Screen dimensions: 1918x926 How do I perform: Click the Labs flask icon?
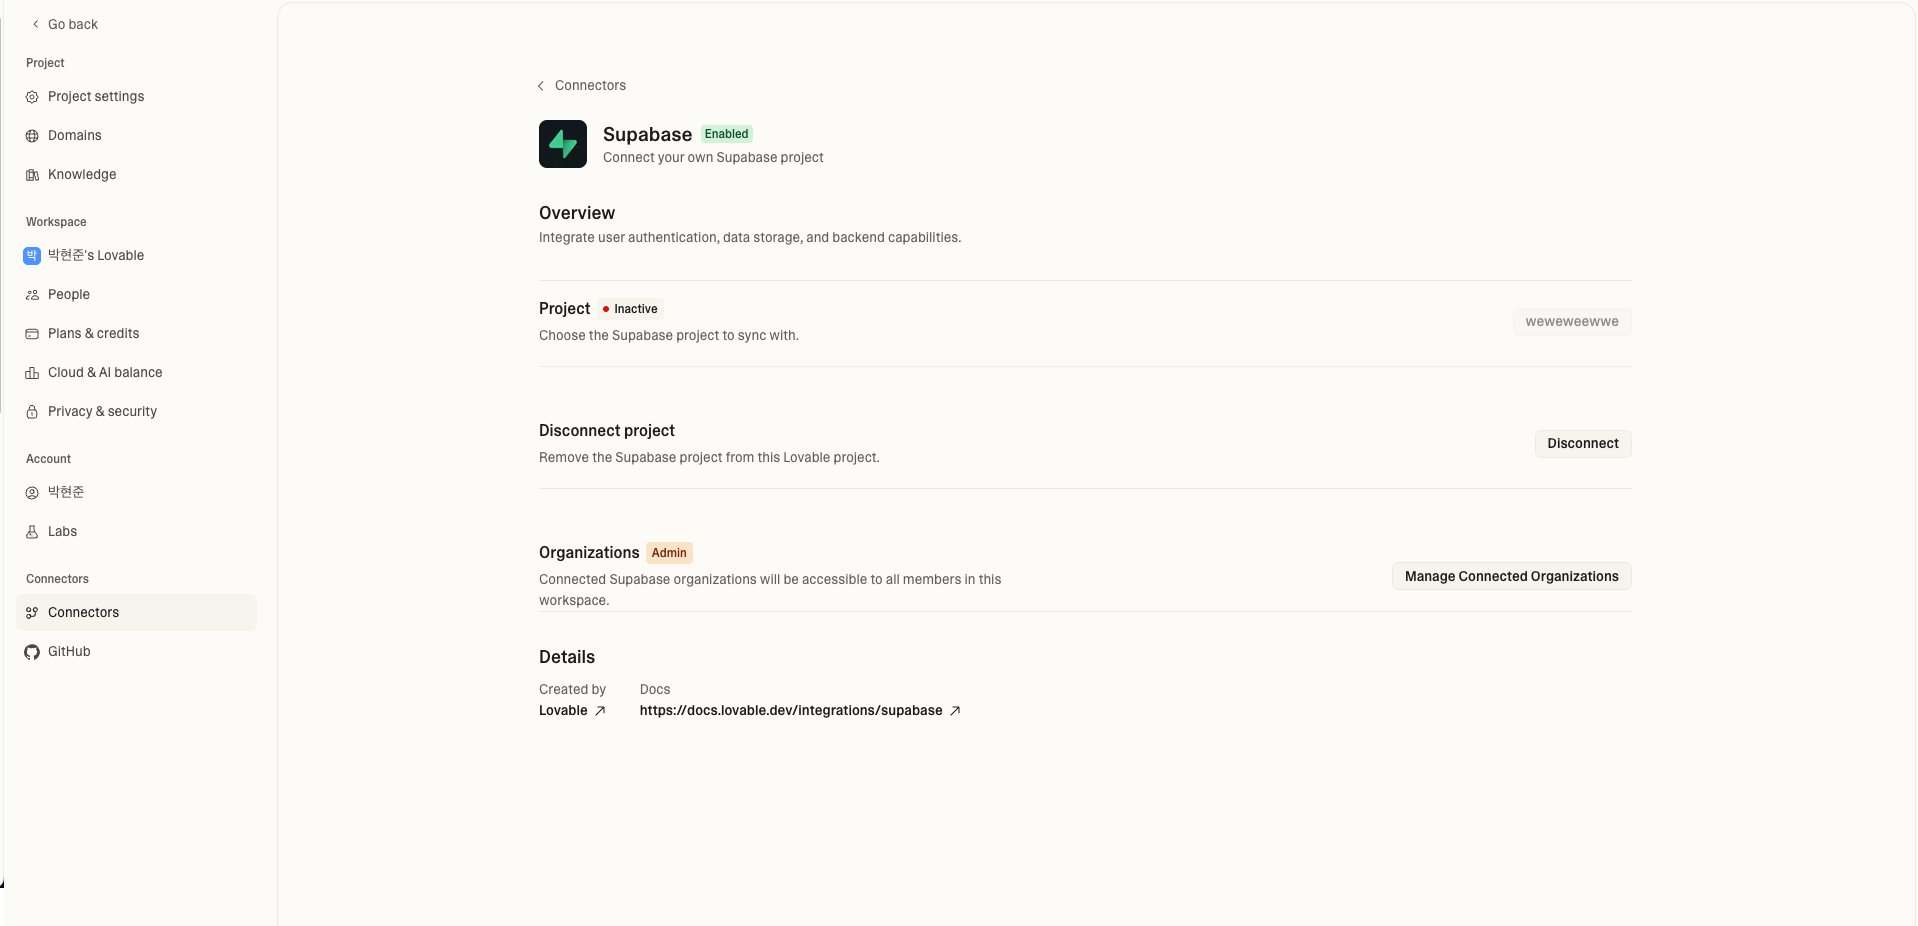click(32, 532)
